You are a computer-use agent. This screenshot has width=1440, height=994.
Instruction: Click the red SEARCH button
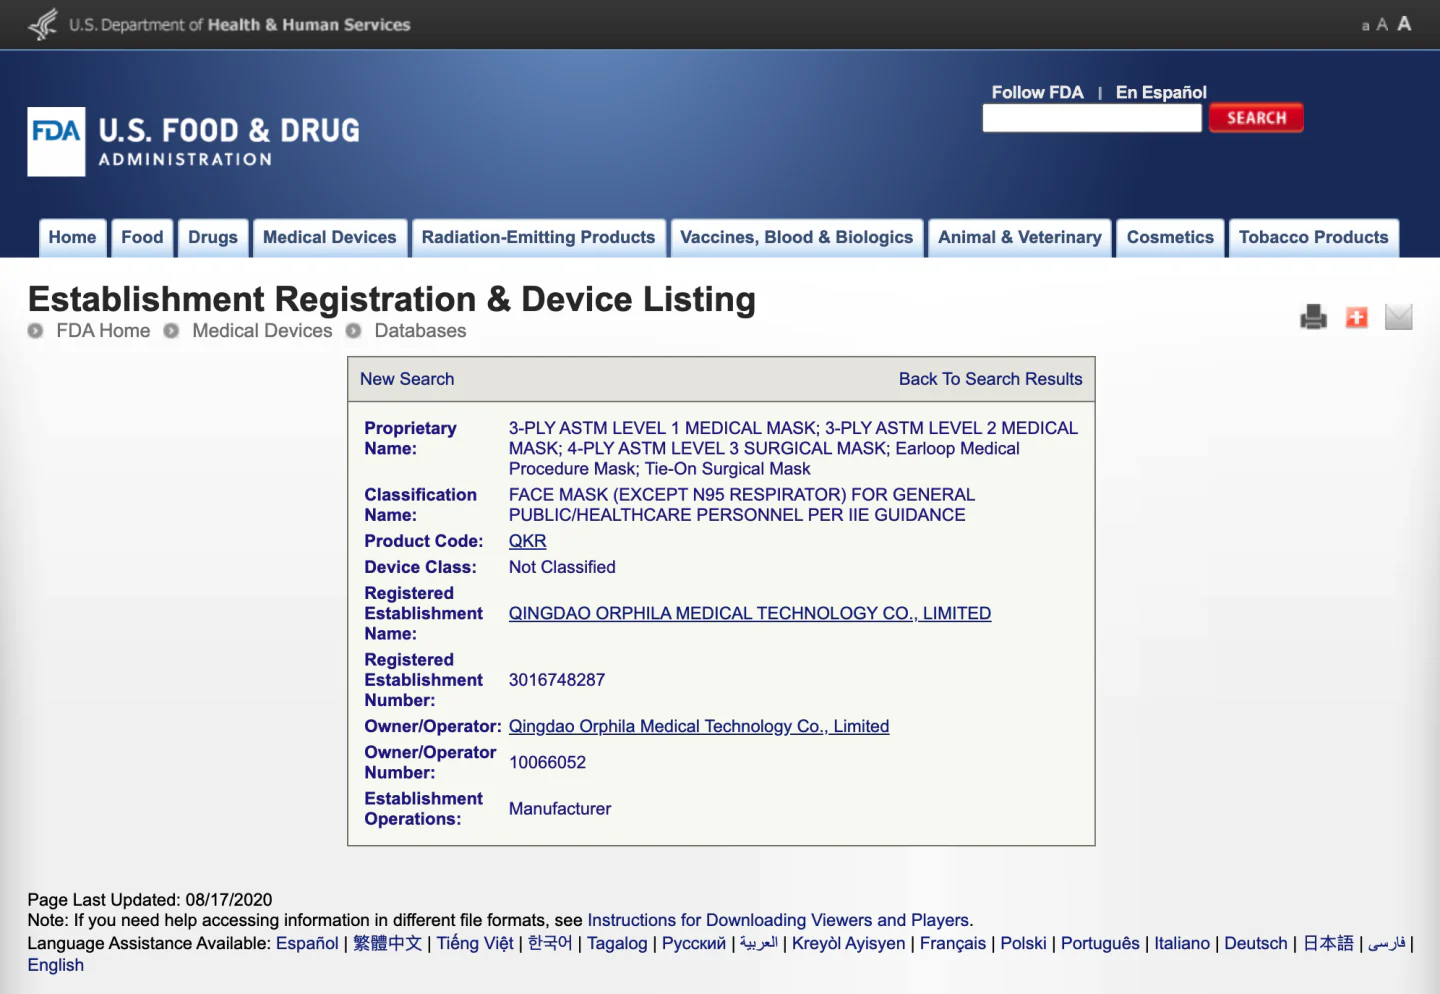tap(1256, 118)
